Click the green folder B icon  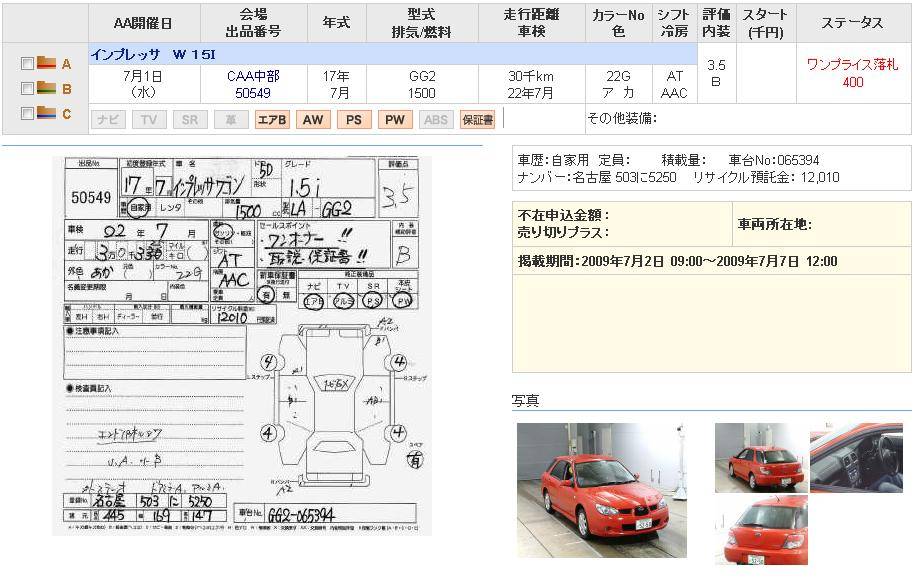46,87
